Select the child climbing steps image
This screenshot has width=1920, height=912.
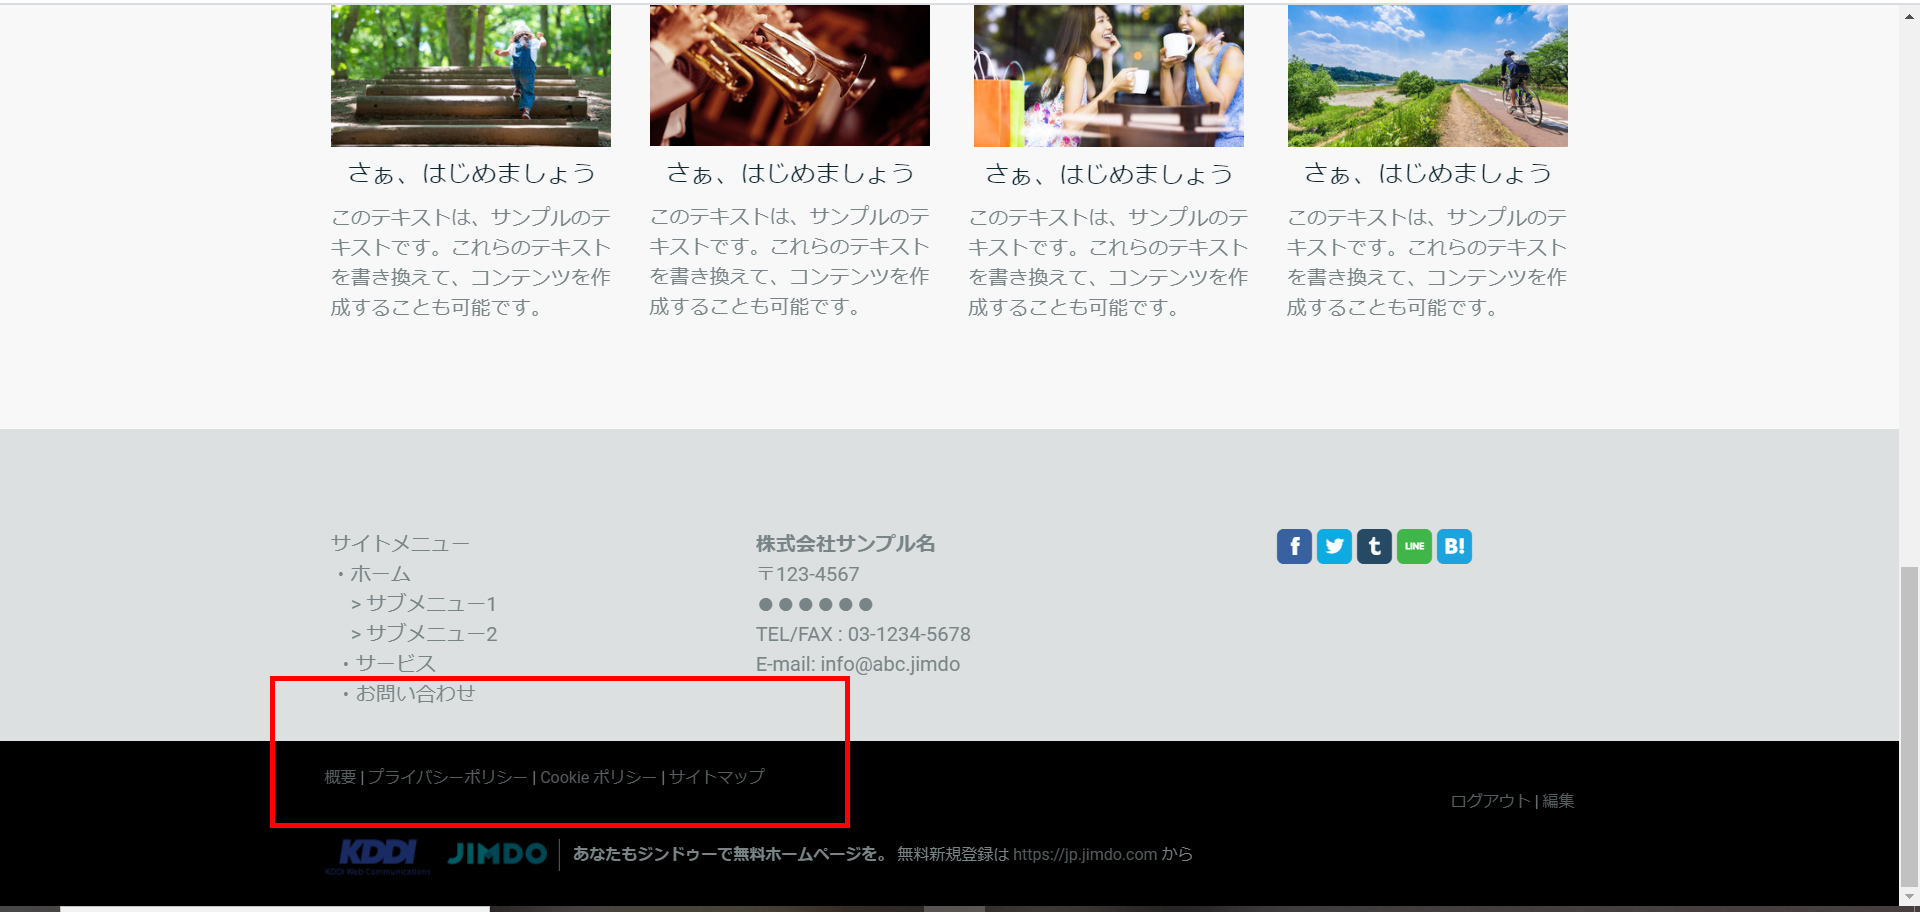tap(471, 76)
